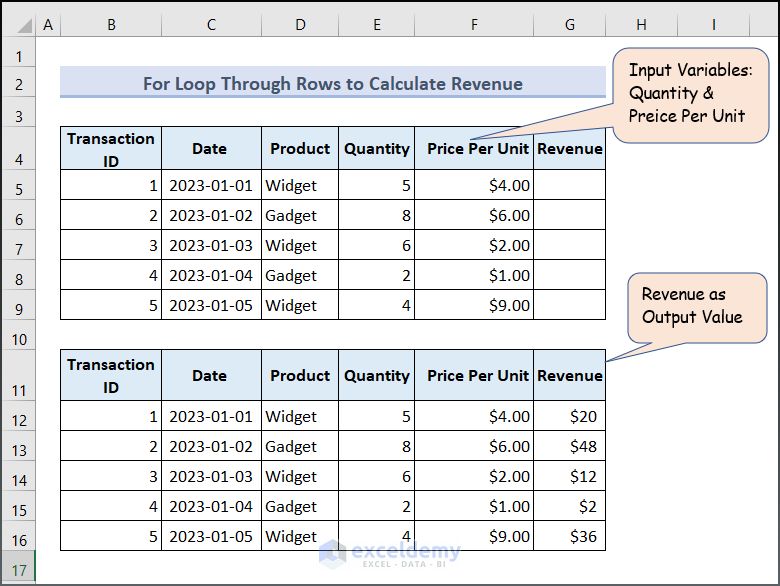This screenshot has height=586, width=780.
Task: Select the $36 revenue cell in row 16
Action: pos(569,536)
